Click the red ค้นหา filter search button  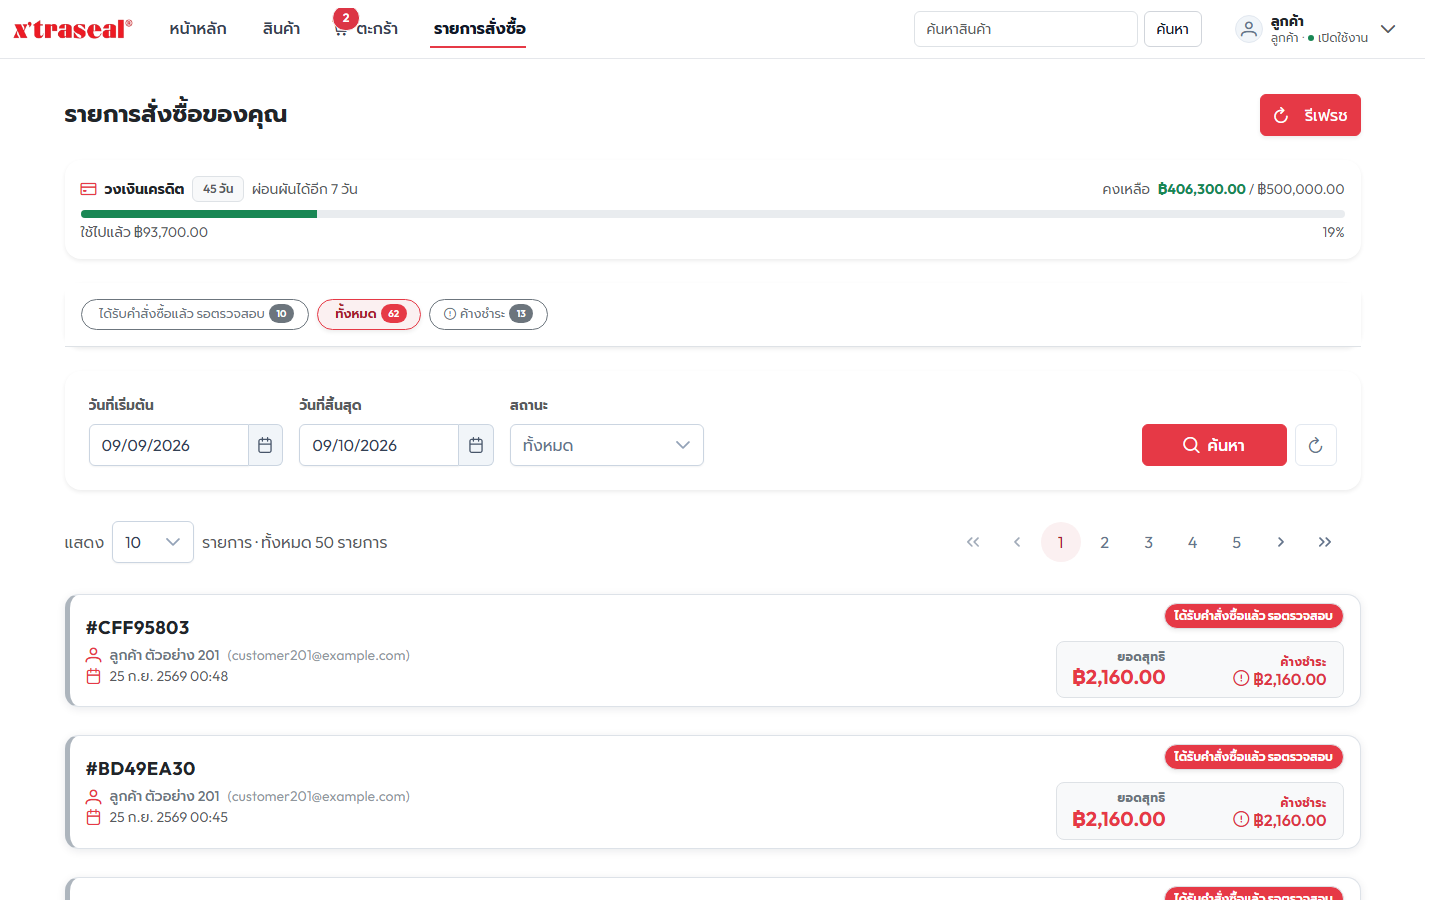(1214, 445)
